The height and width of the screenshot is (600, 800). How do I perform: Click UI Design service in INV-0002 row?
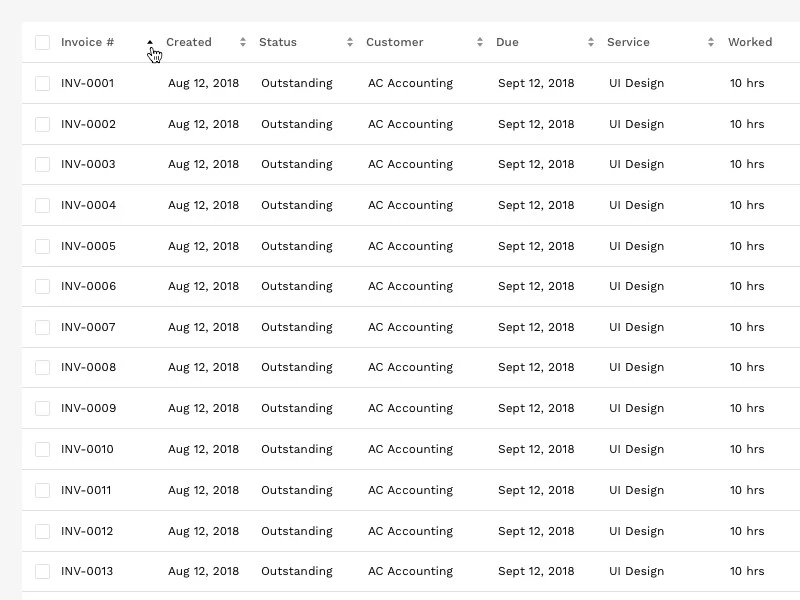click(x=636, y=124)
